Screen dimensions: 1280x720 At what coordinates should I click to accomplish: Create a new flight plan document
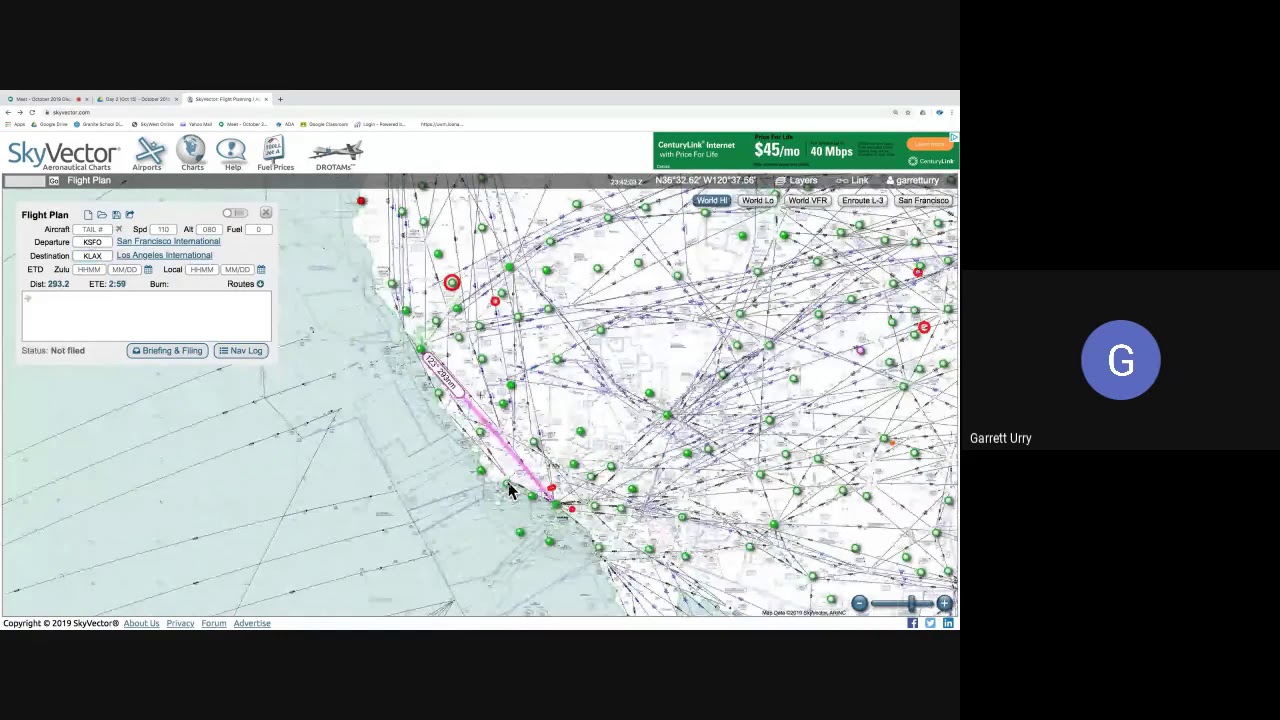88,214
